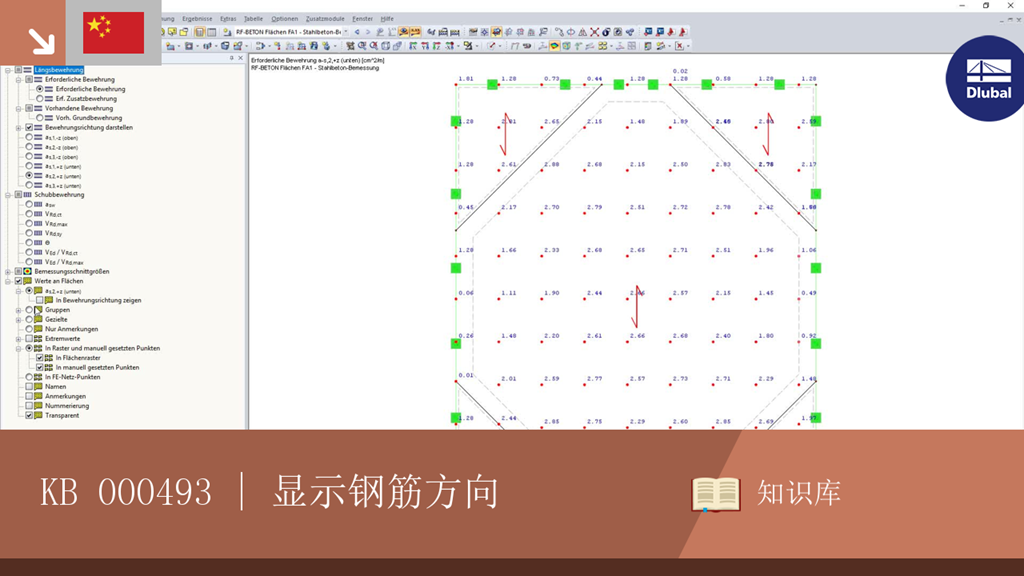Click the first blue printout icon in top toolbar
1024x576 pixels.
tap(648, 32)
